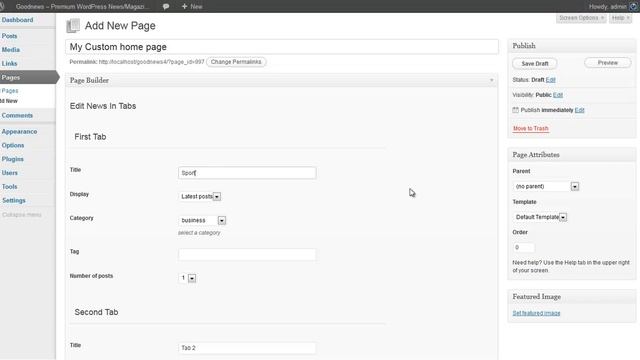
Task: Click the Page Attributes panel header
Action: click(571, 155)
